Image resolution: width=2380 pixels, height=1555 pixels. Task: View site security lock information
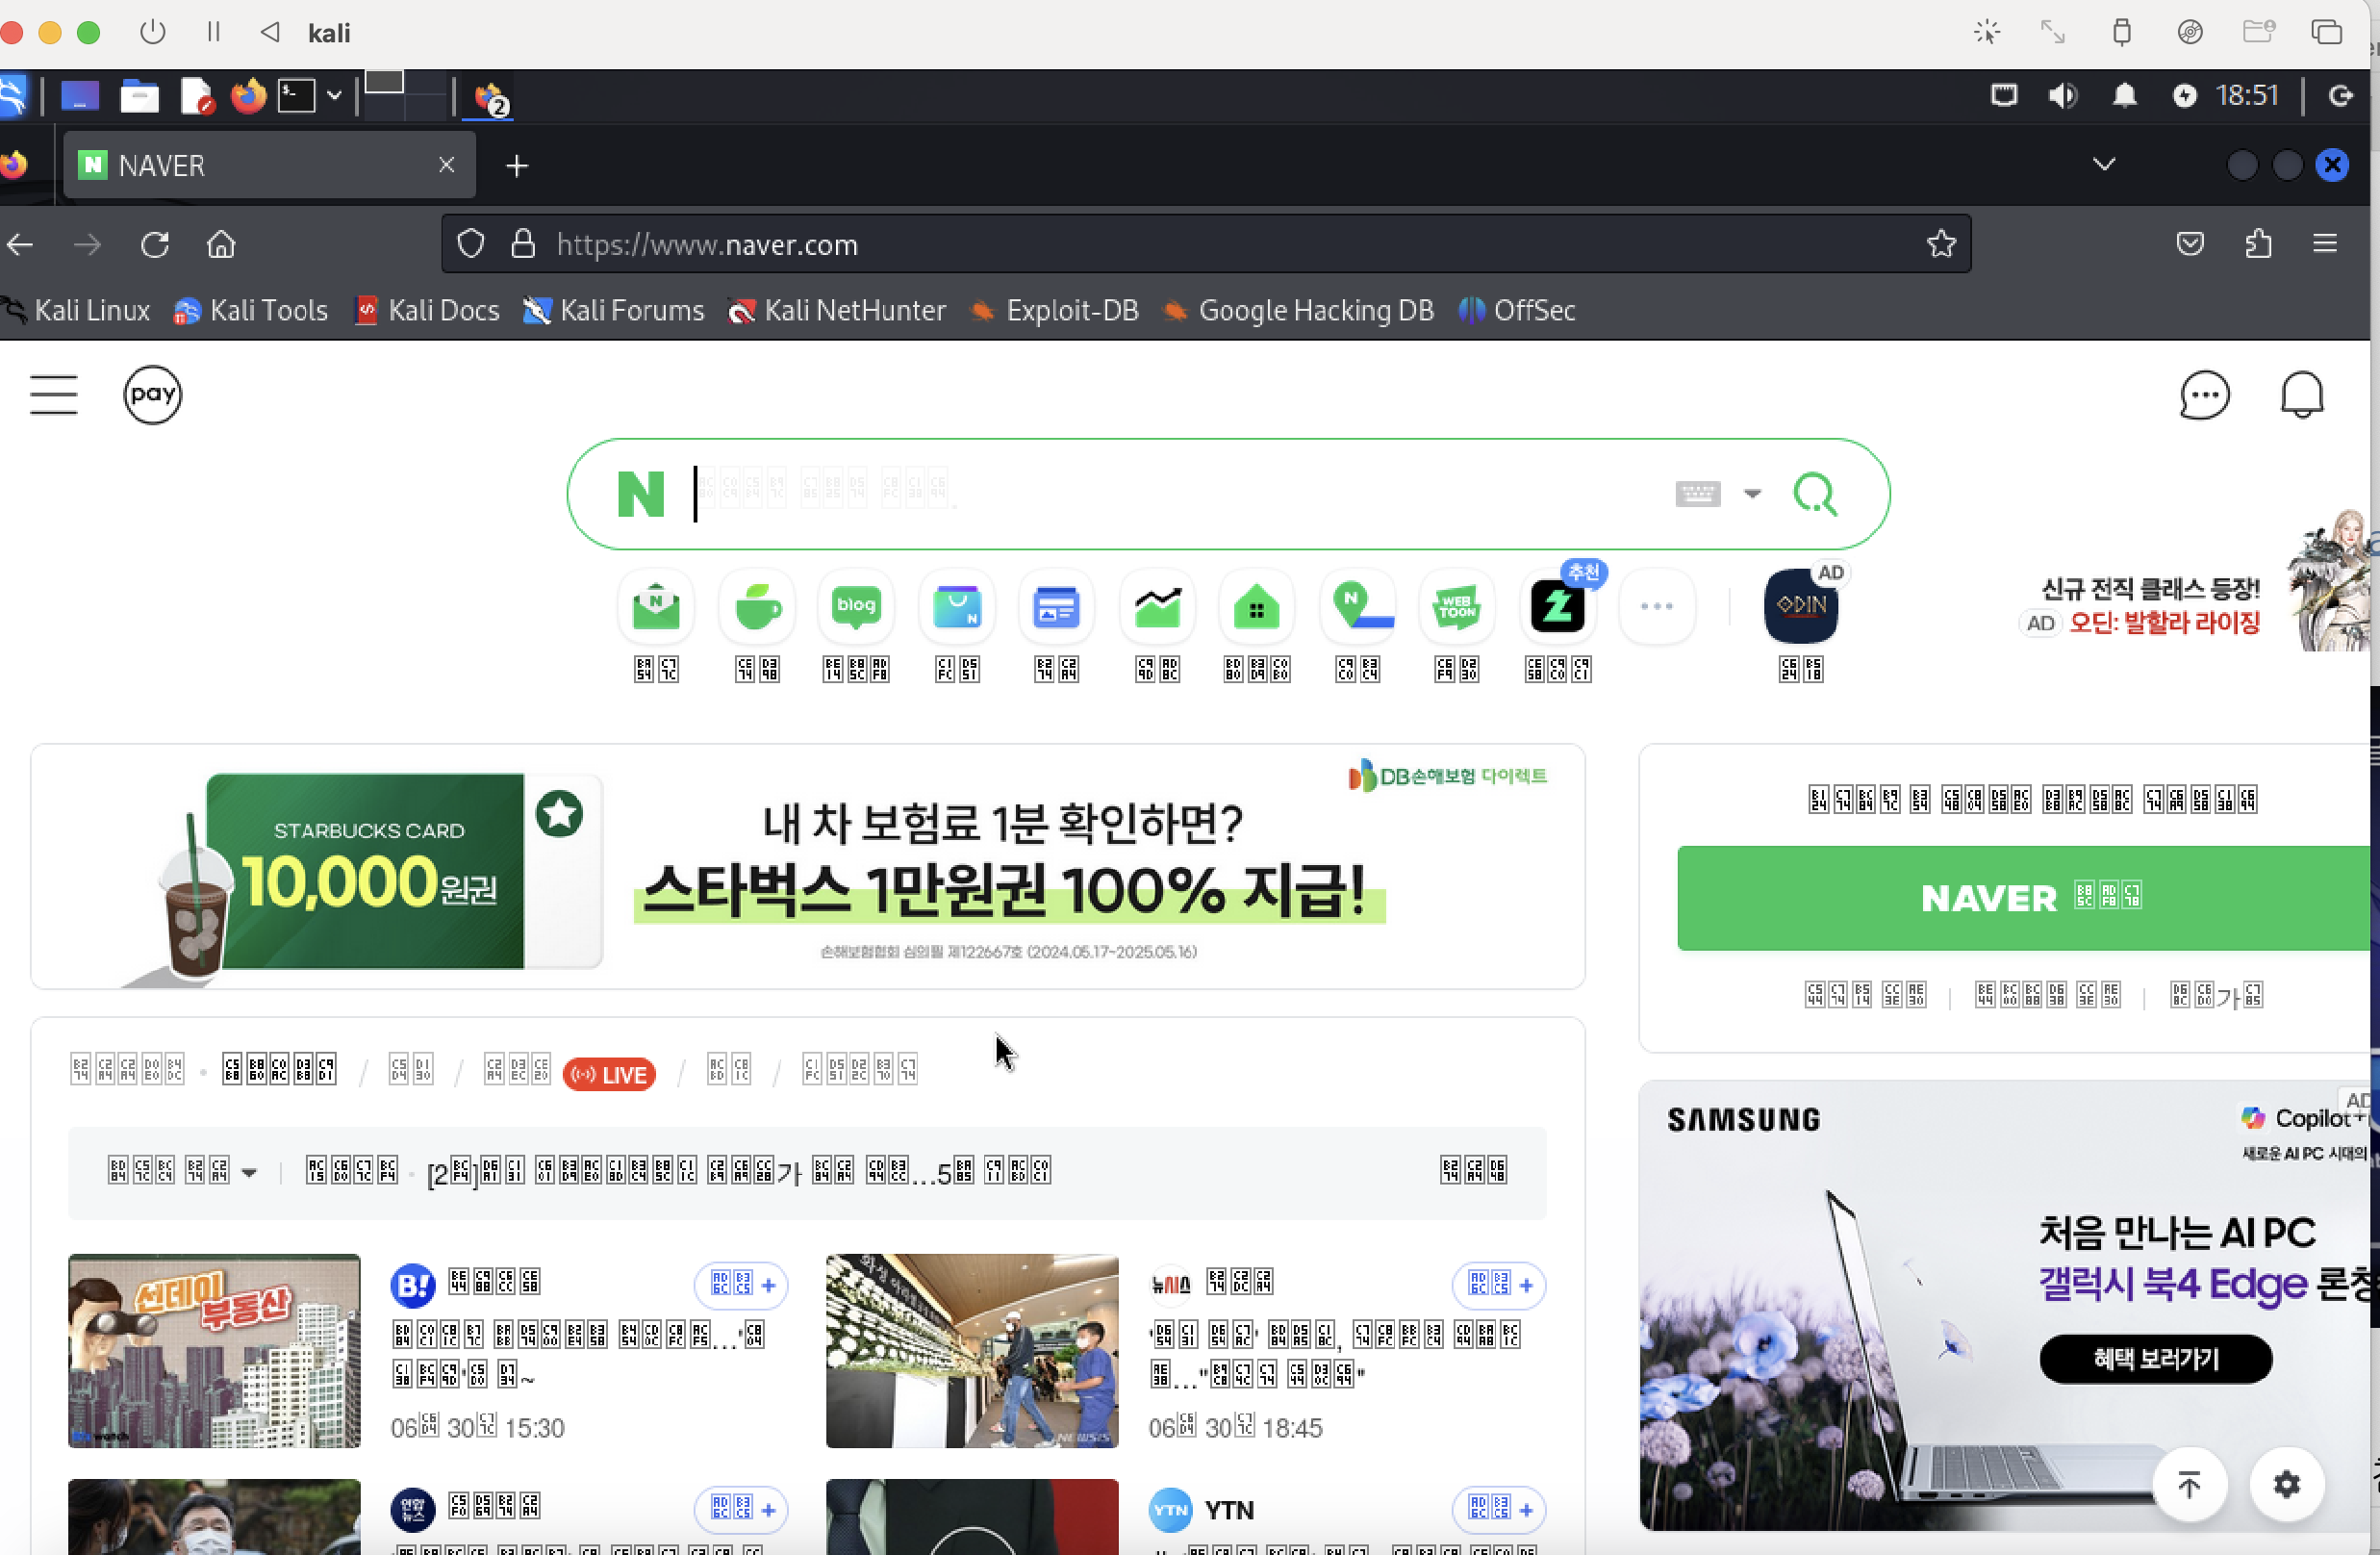[523, 244]
